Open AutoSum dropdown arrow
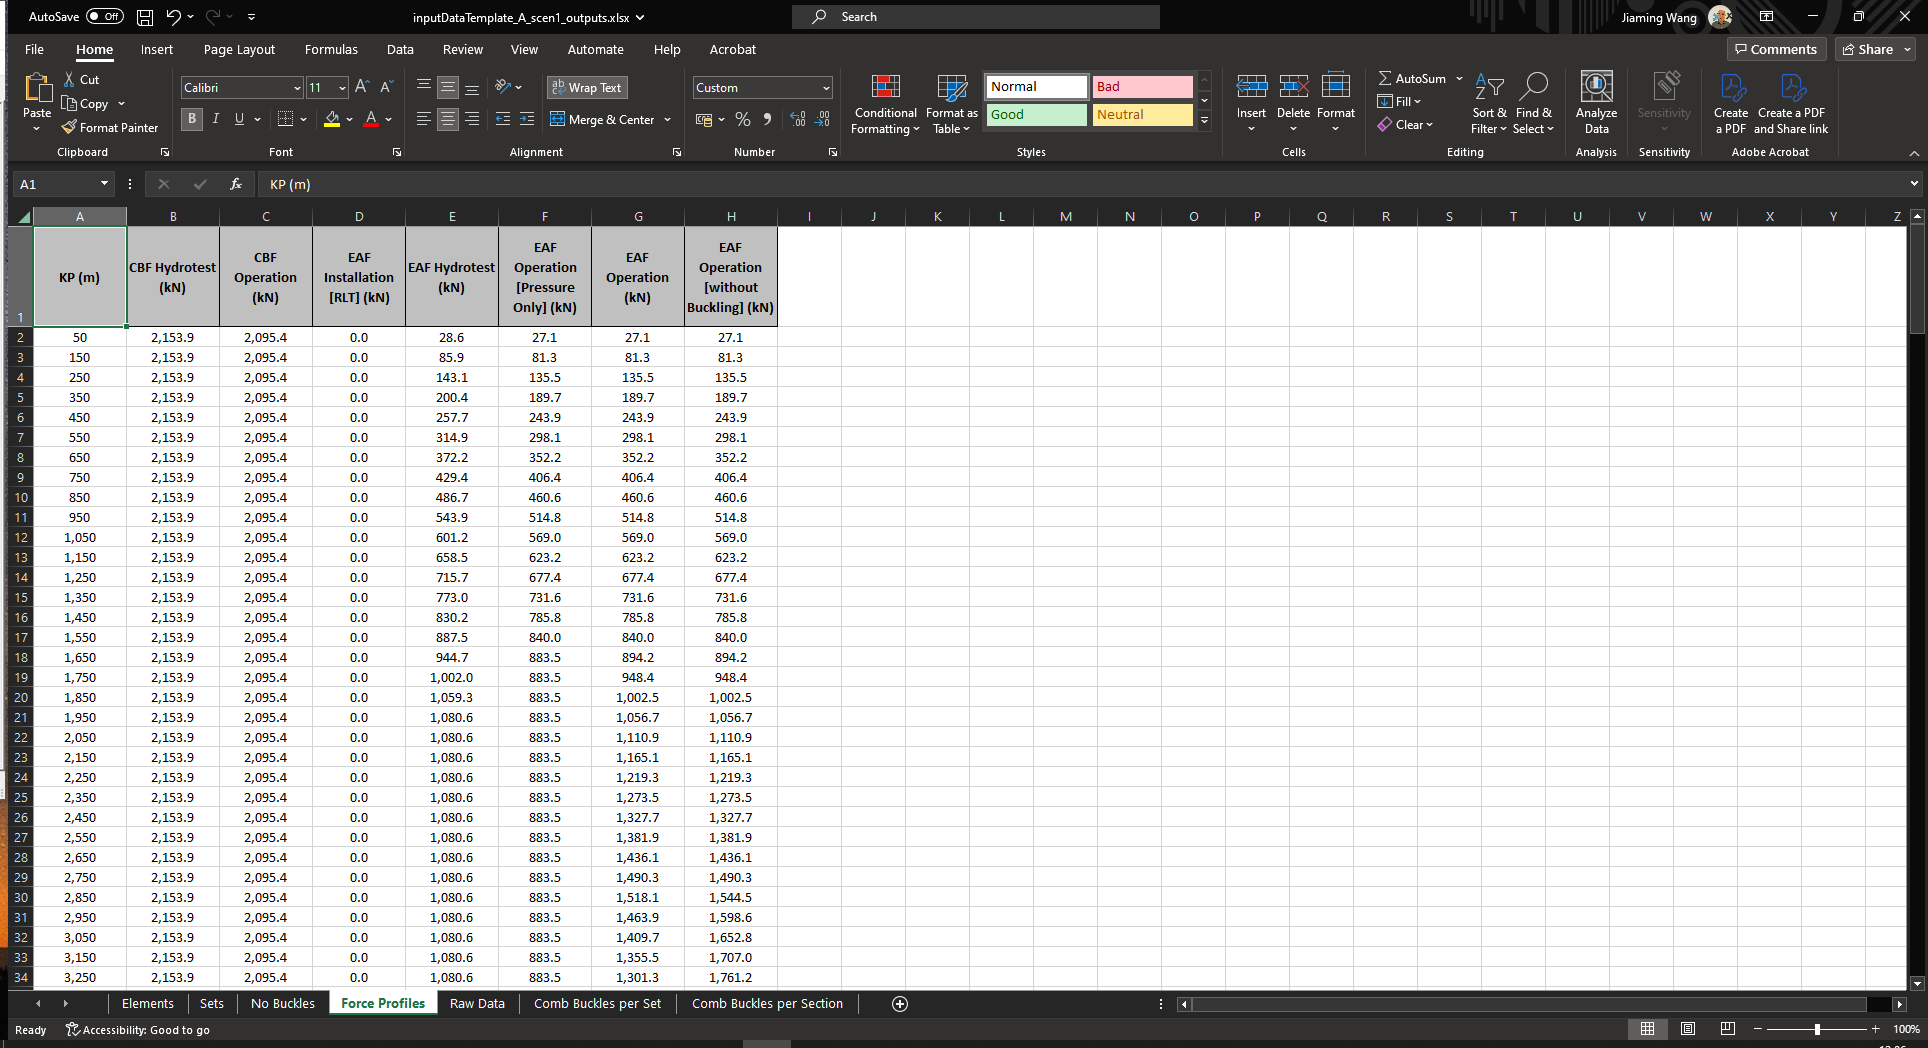 [1459, 79]
